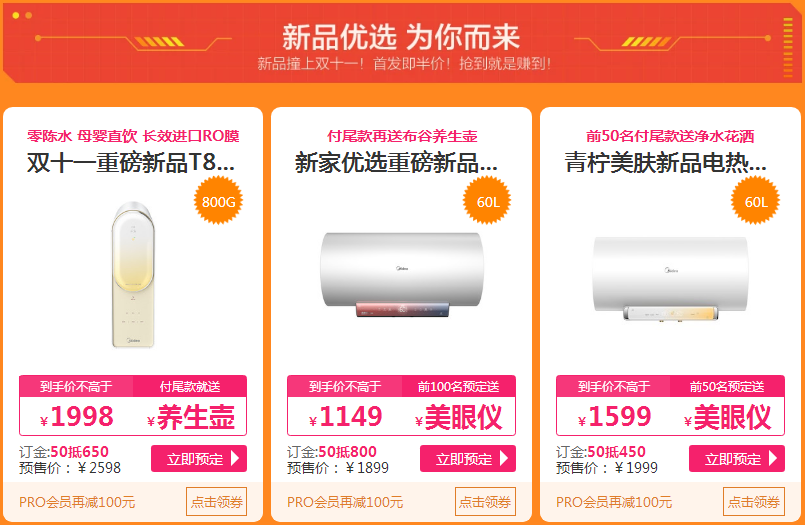Open the 新家优选 water heater image
Viewport: 805px width, 525px height.
pyautogui.click(x=401, y=275)
